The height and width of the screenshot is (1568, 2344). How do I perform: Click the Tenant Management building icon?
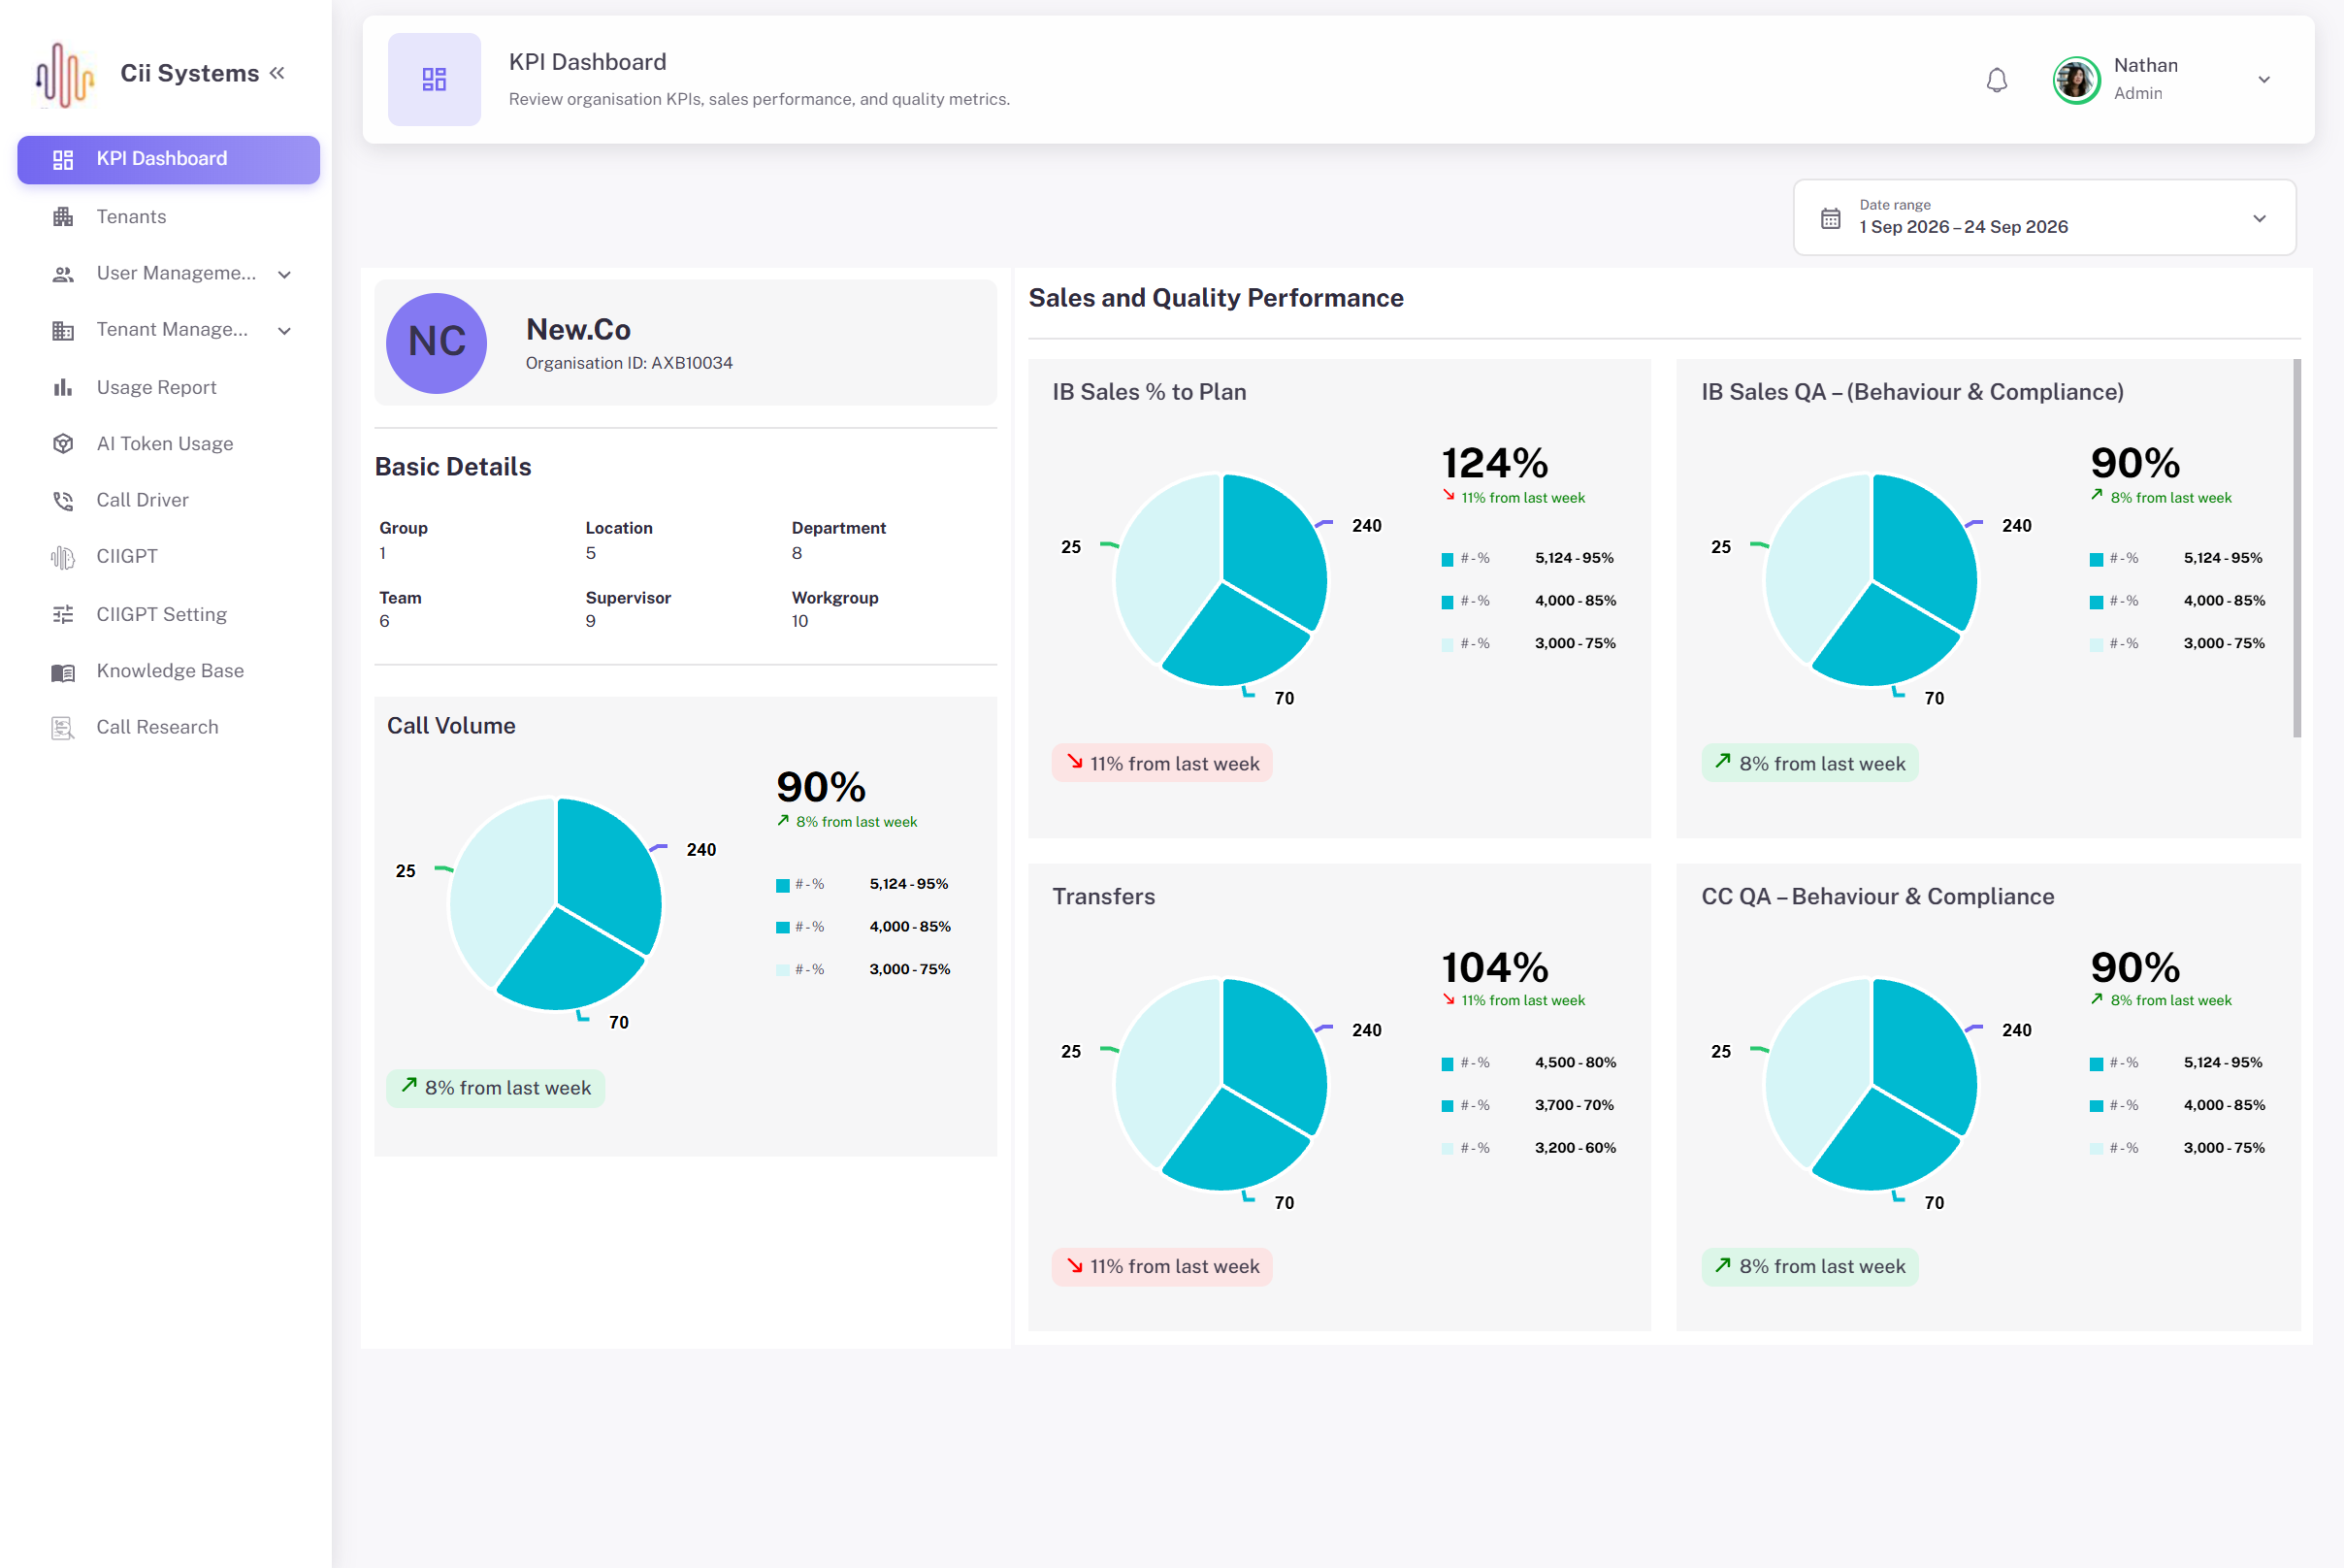point(63,331)
